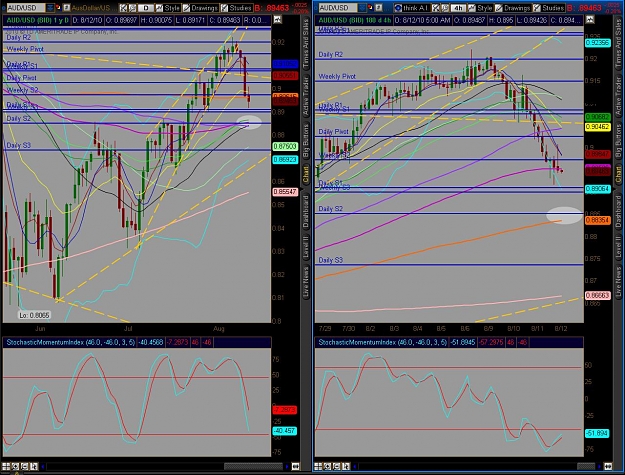Click 0.85547 pink price label on left axis
Image resolution: width=625 pixels, height=475 pixels.
[285, 192]
